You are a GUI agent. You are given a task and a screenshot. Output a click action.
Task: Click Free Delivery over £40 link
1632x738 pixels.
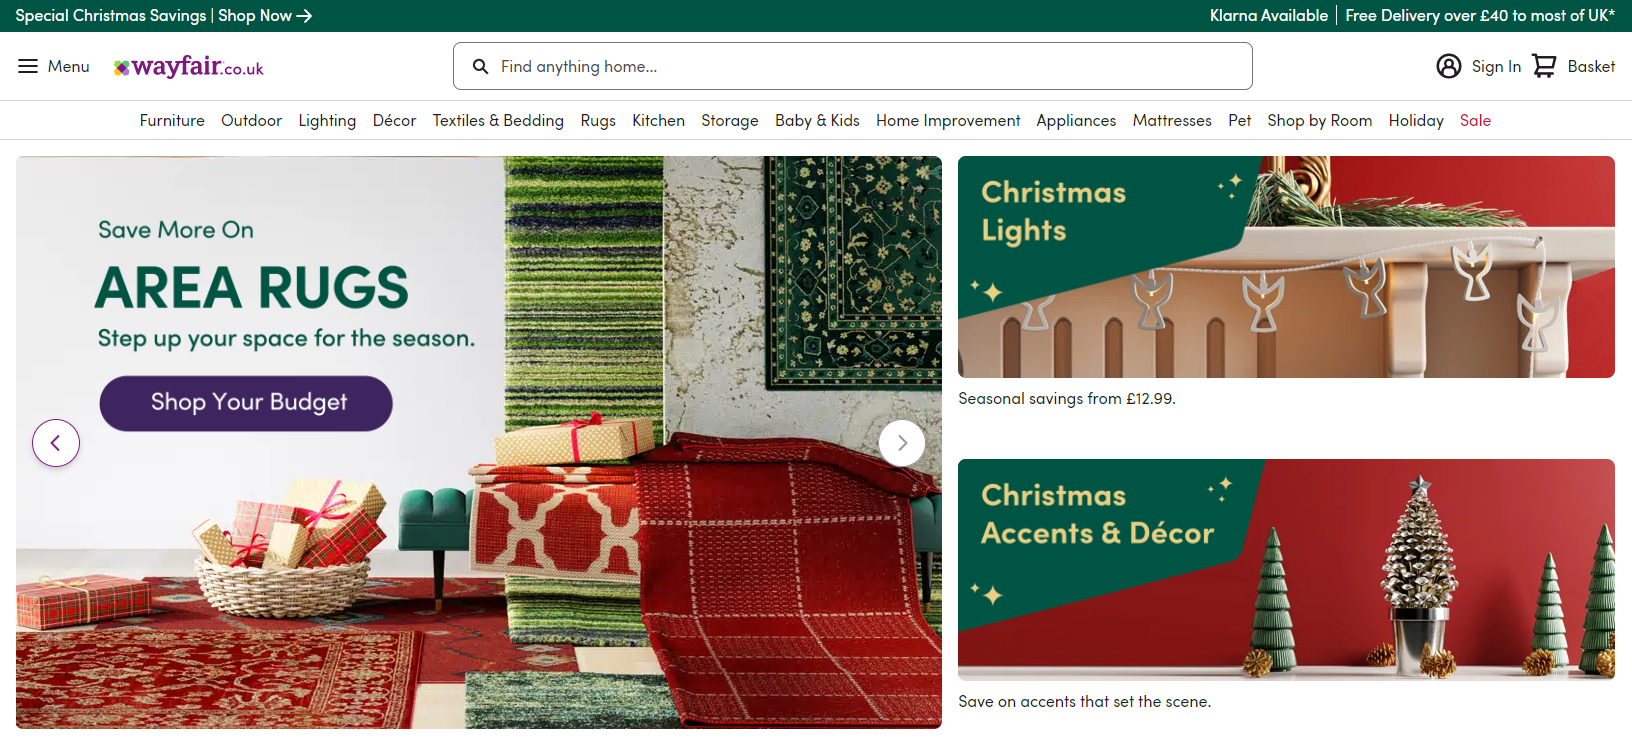(x=1480, y=16)
